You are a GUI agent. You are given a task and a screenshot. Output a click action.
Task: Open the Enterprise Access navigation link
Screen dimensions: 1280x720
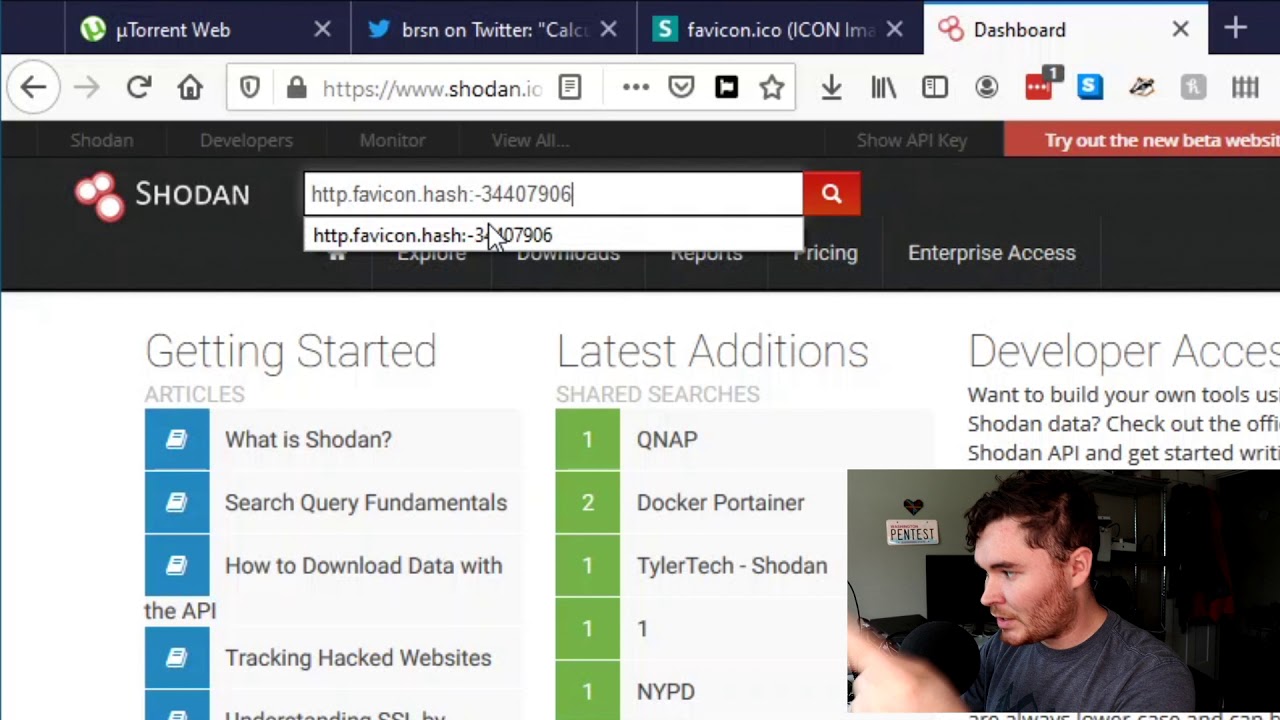pyautogui.click(x=992, y=253)
